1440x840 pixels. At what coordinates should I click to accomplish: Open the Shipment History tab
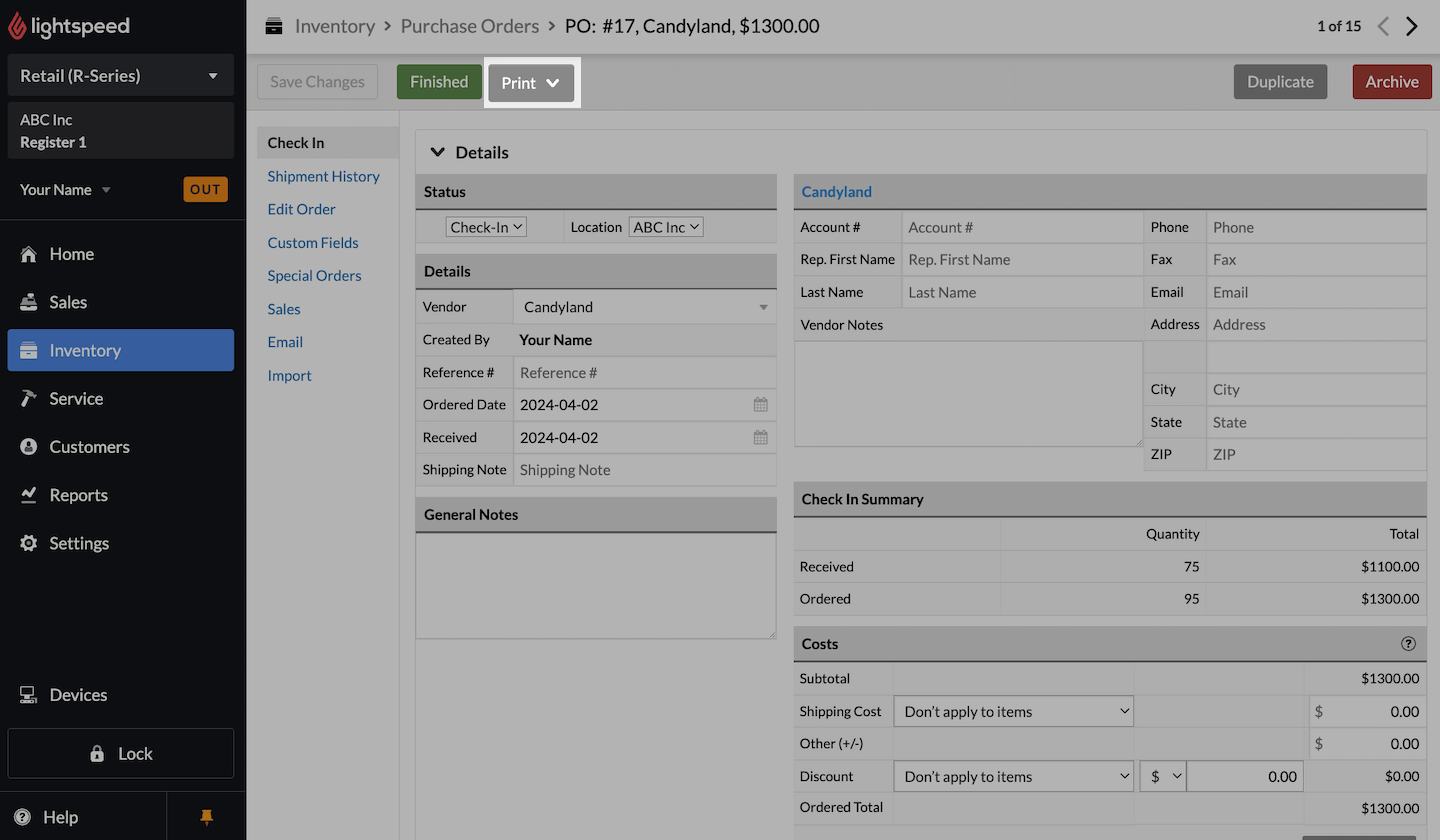click(323, 176)
